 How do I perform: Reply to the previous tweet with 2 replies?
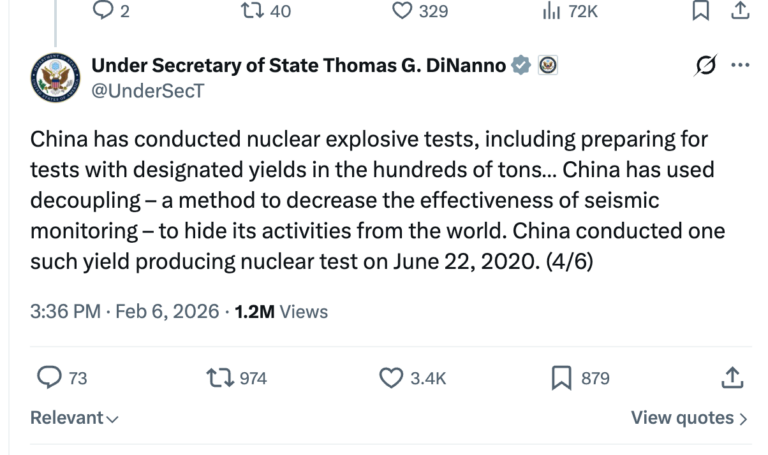(x=104, y=11)
